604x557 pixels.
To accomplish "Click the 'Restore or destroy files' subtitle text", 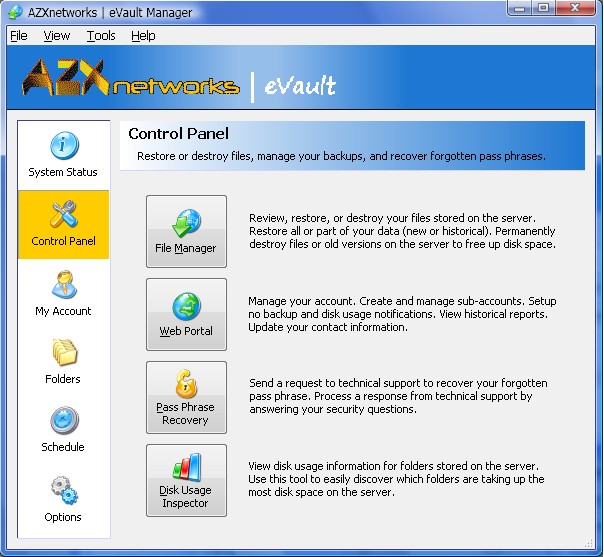I will tap(341, 156).
